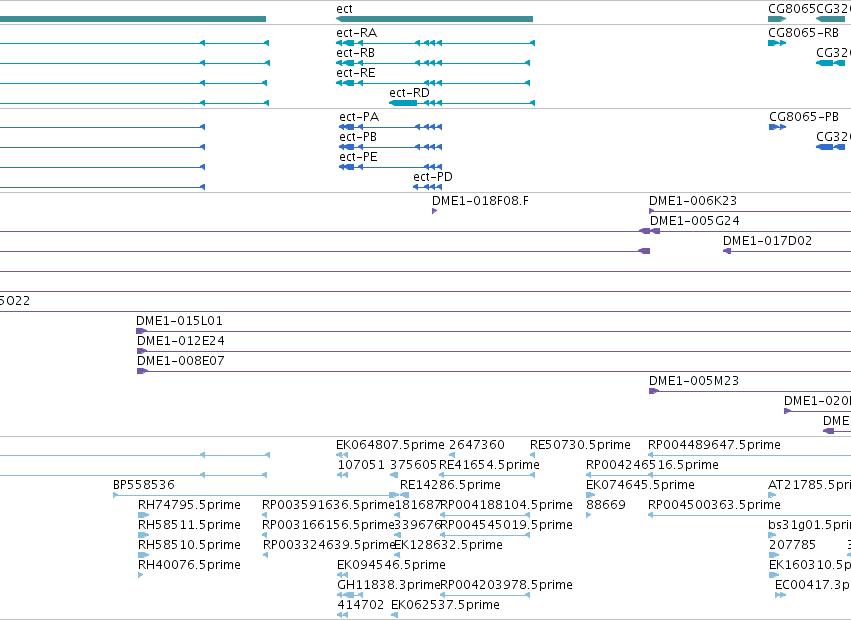This screenshot has height=620, width=851.
Task: Select the ect-RD transcript label
Action: coord(409,93)
